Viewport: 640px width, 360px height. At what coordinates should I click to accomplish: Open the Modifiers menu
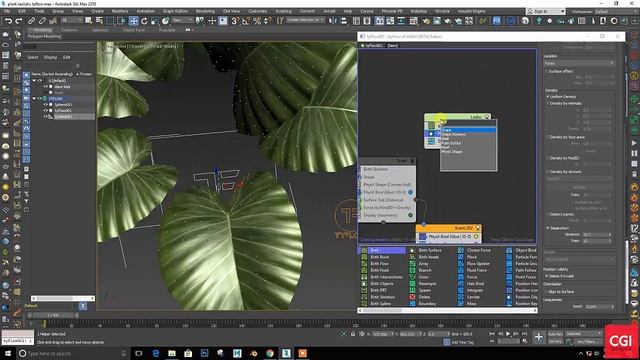coord(120,11)
